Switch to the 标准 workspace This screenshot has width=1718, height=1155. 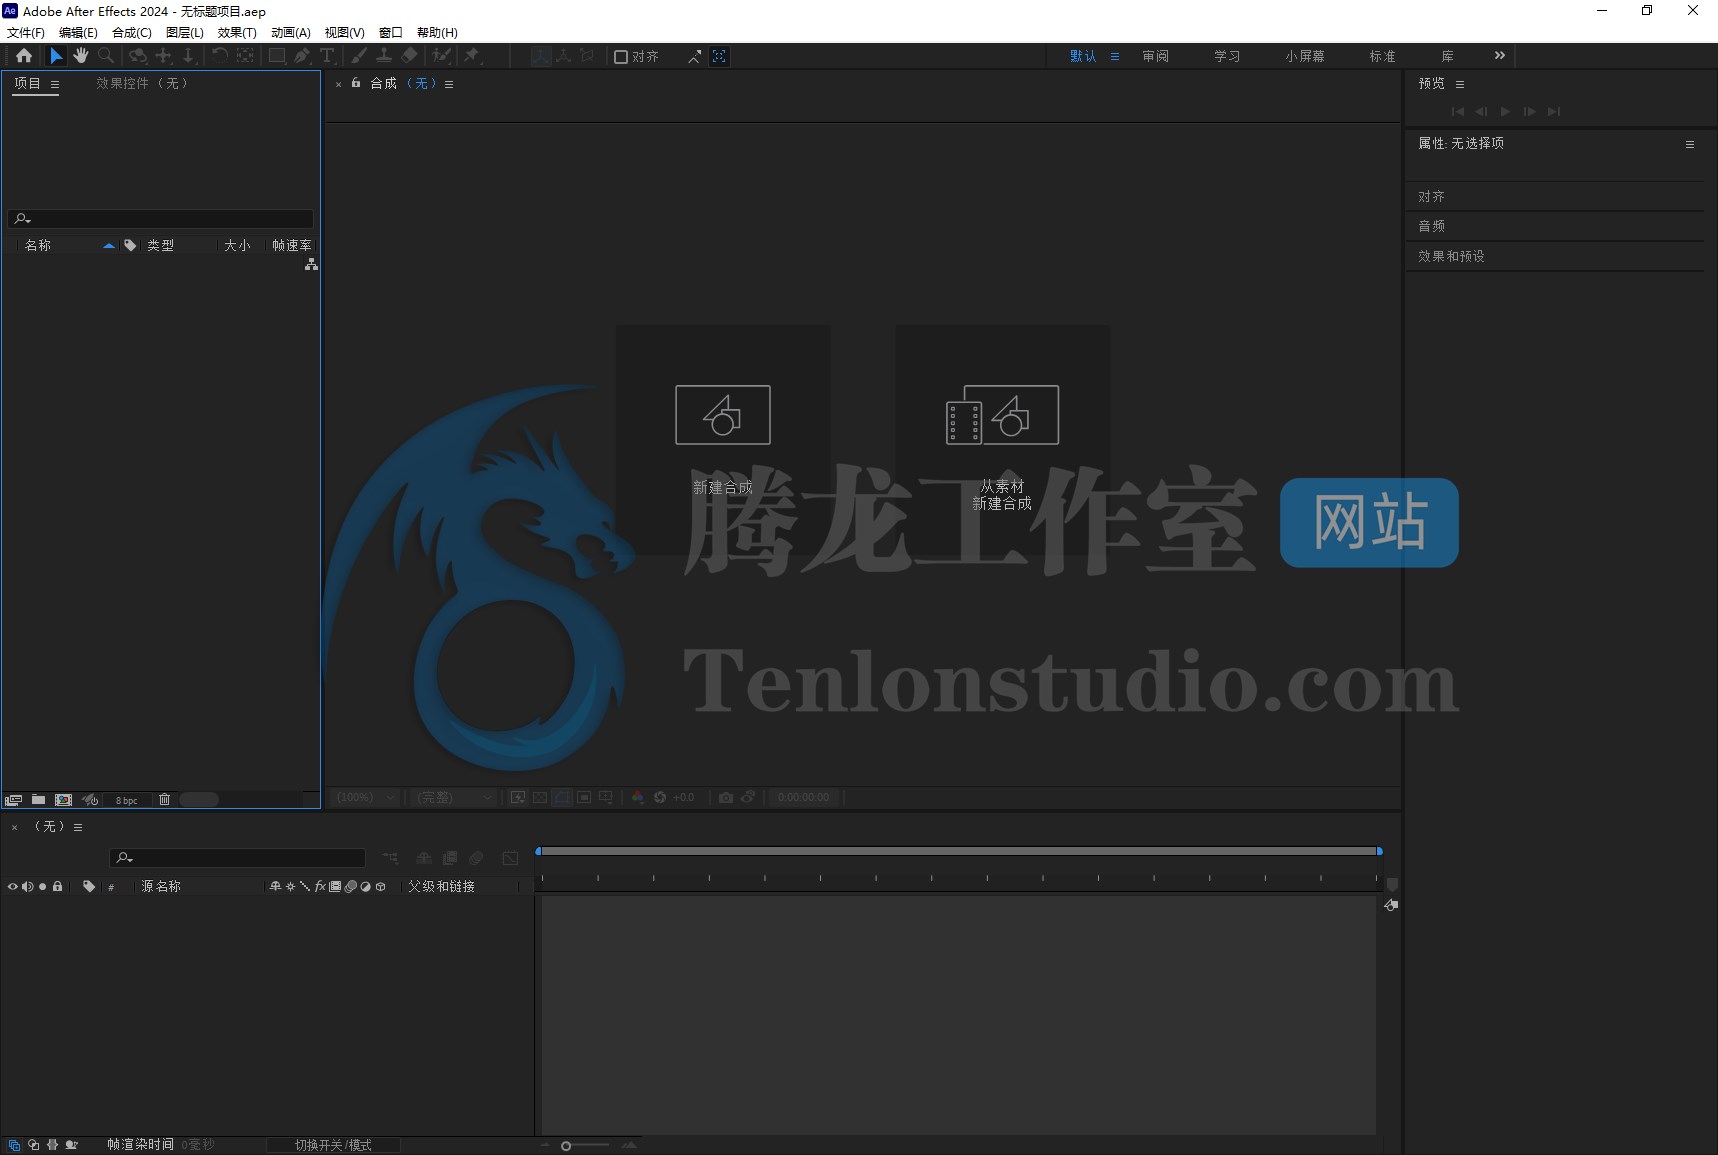tap(1383, 56)
